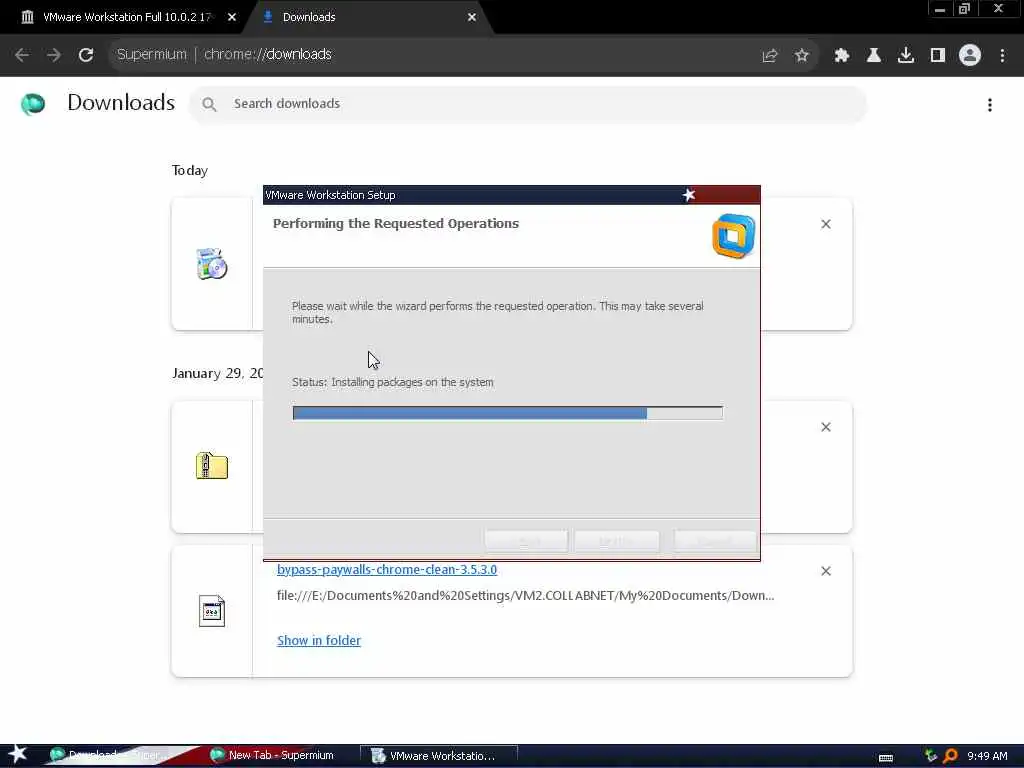The height and width of the screenshot is (768, 1024).
Task: Focus the Search downloads field
Action: tap(528, 104)
